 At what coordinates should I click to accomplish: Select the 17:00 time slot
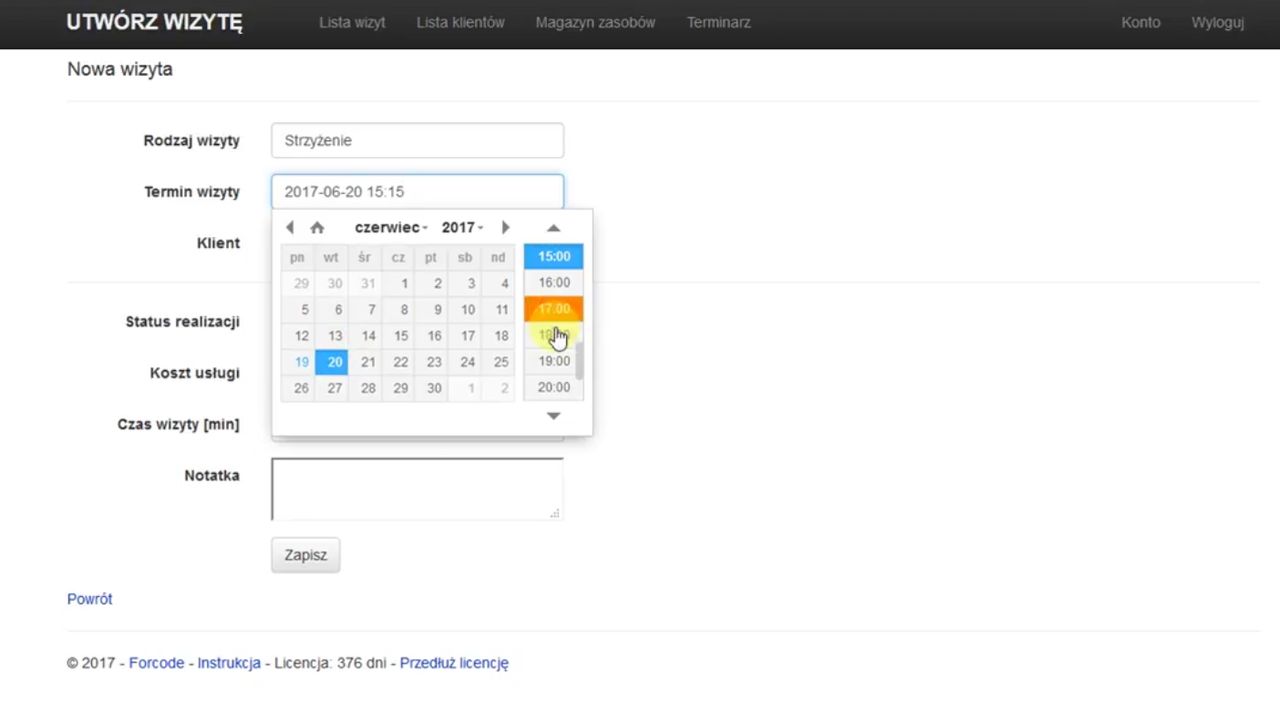(x=554, y=309)
